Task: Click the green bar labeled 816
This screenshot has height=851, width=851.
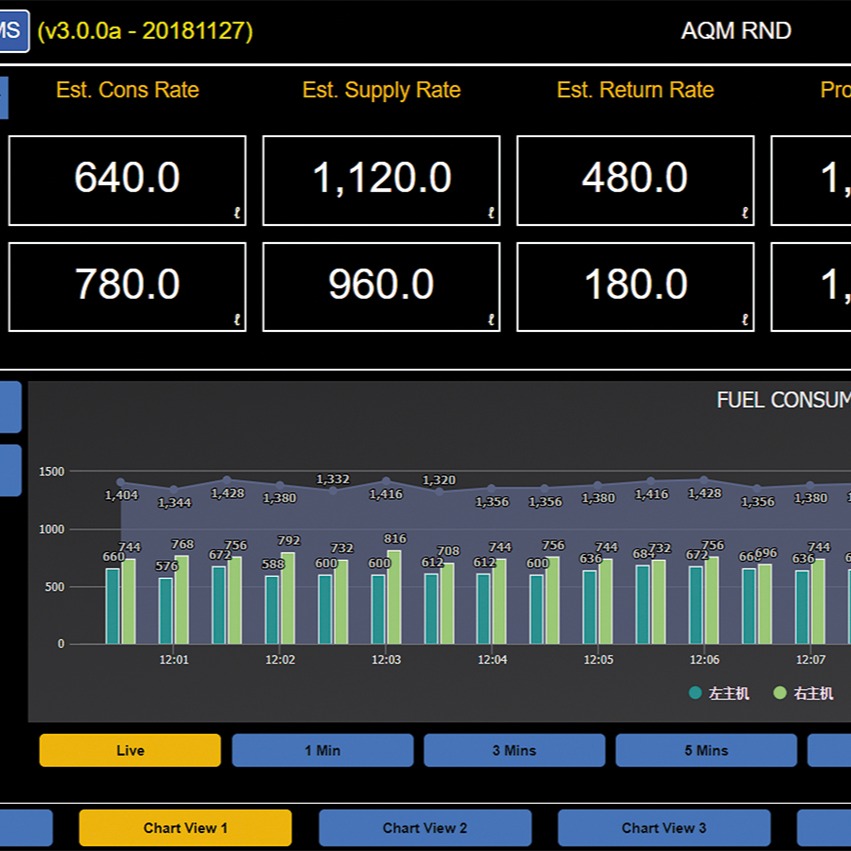Action: 394,597
